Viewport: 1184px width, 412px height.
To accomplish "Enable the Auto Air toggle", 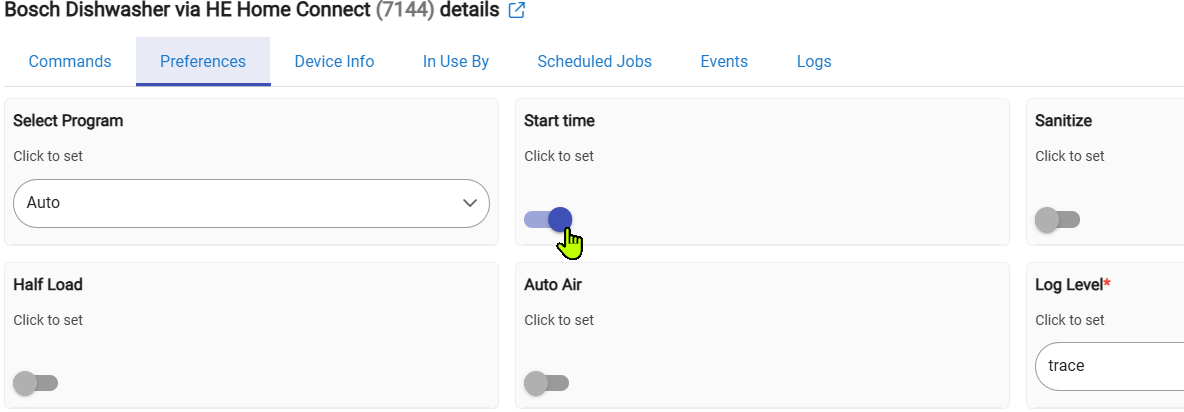I will pyautogui.click(x=546, y=382).
